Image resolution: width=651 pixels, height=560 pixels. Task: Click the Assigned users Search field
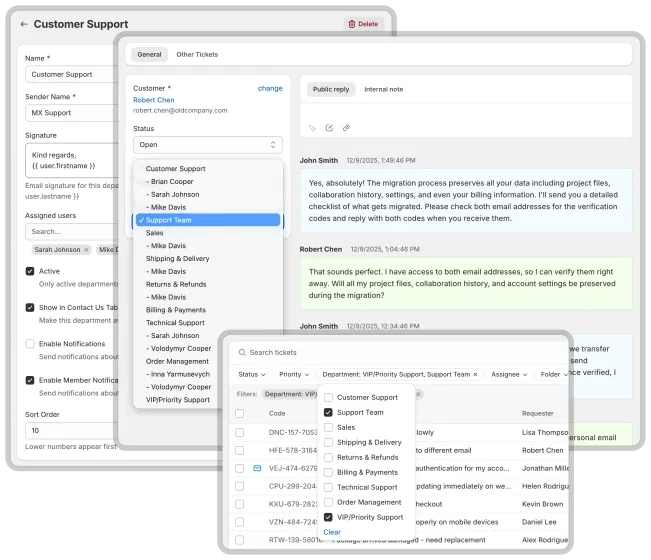point(72,232)
